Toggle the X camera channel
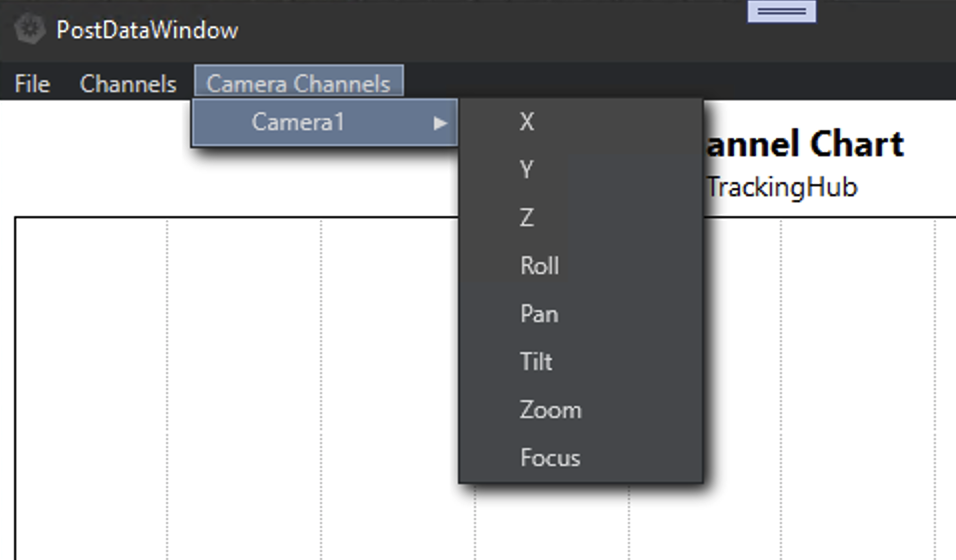The height and width of the screenshot is (560, 956). tap(527, 122)
